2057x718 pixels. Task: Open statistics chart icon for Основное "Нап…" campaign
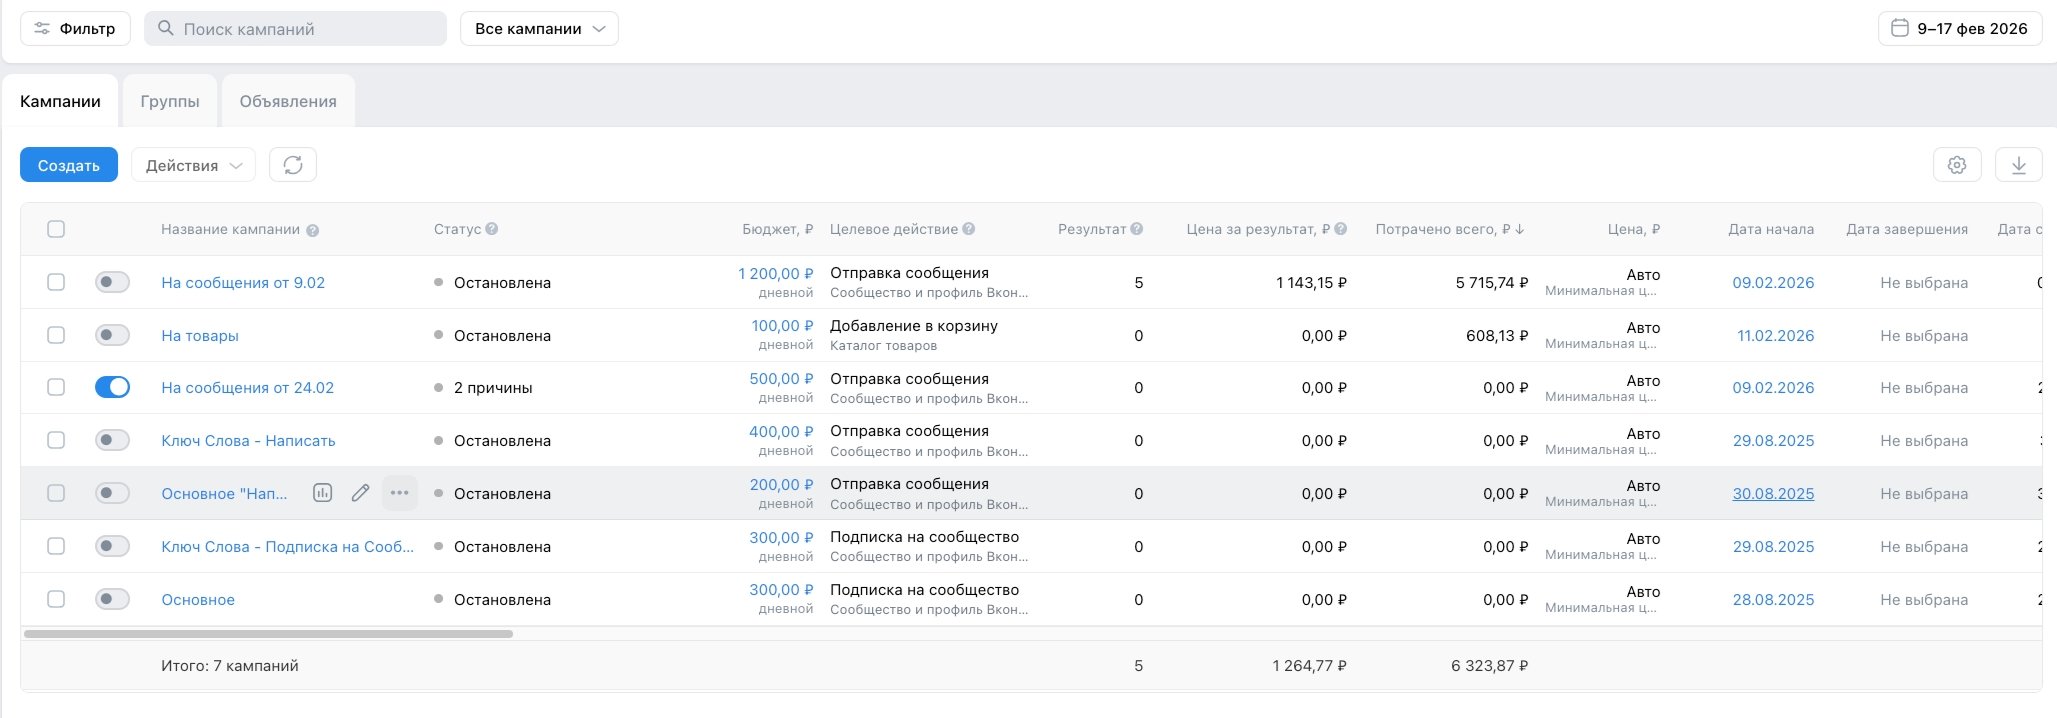[322, 493]
